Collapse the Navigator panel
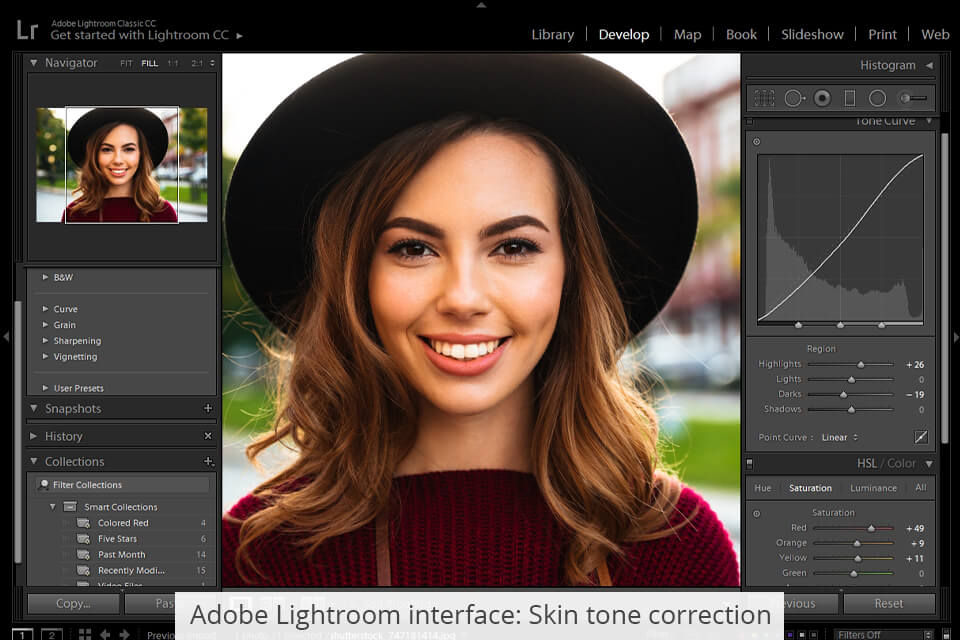 pyautogui.click(x=34, y=62)
